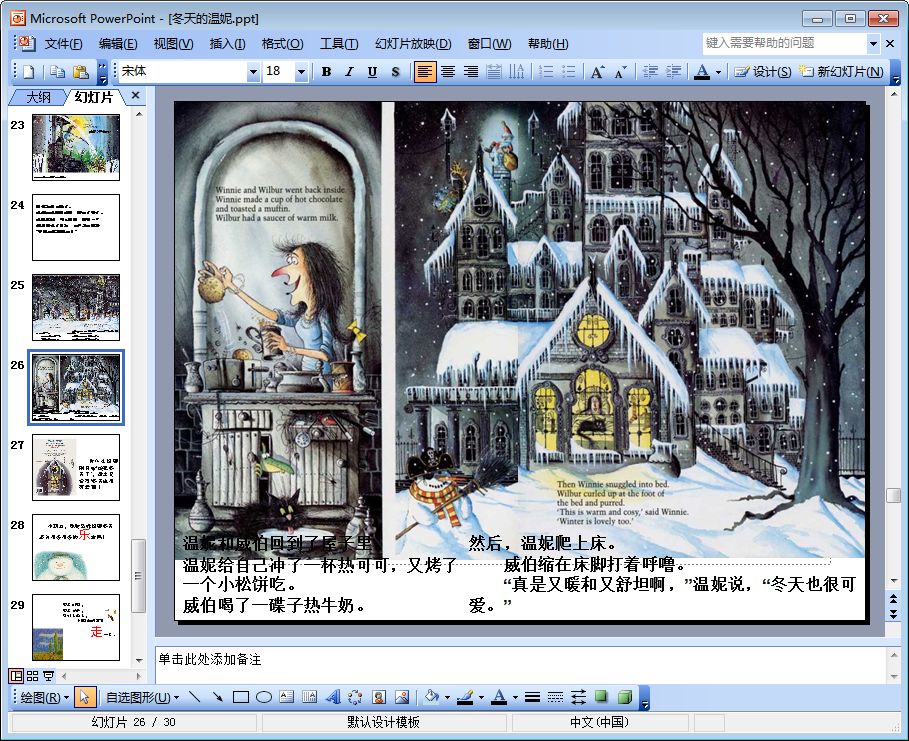Toggle Italic formatting
This screenshot has height=741, width=909.
(x=350, y=72)
